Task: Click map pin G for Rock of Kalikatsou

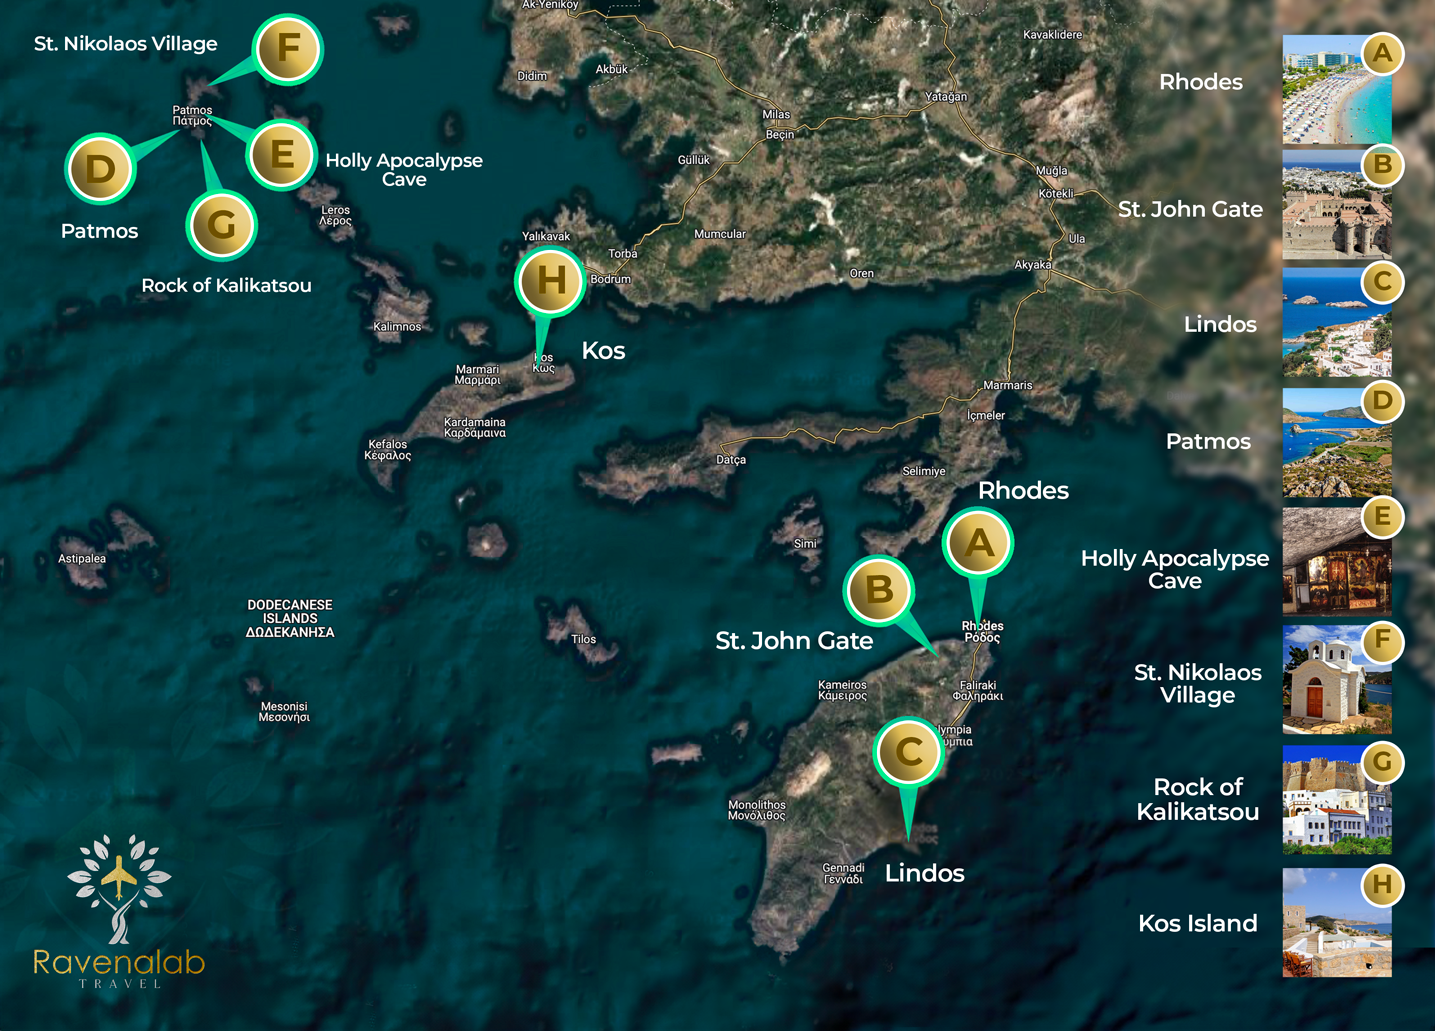Action: [x=221, y=225]
